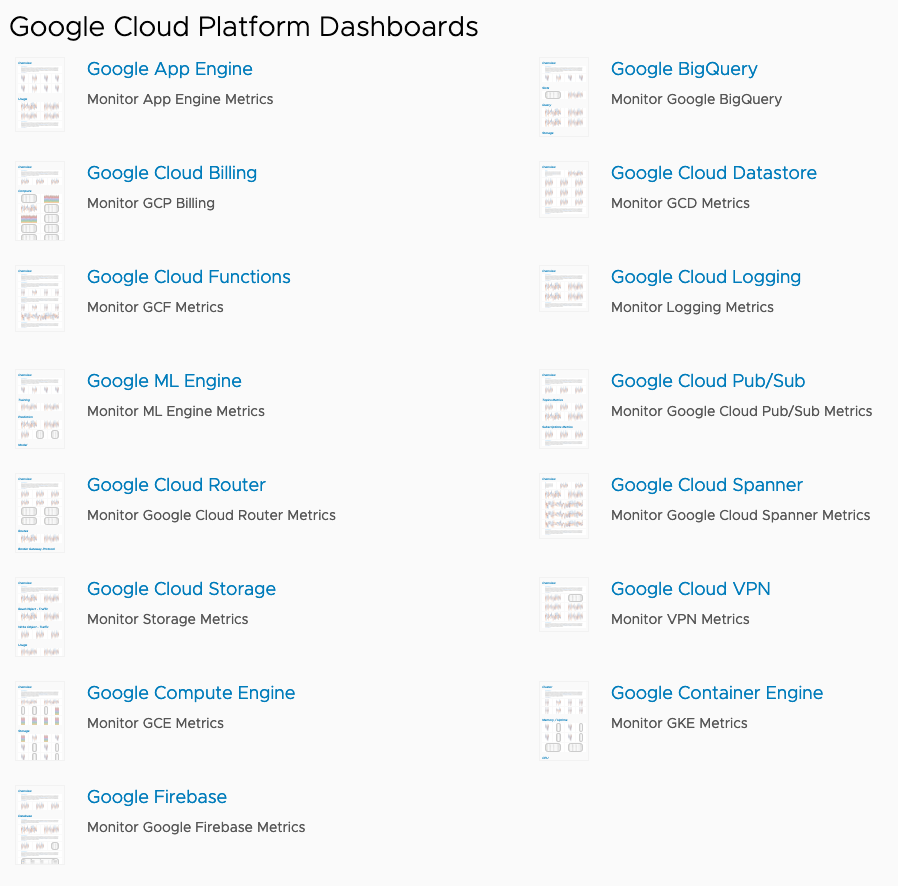Click the Google Cloud Storage dashboard thumbnail
This screenshot has height=886, width=898.
click(40, 617)
